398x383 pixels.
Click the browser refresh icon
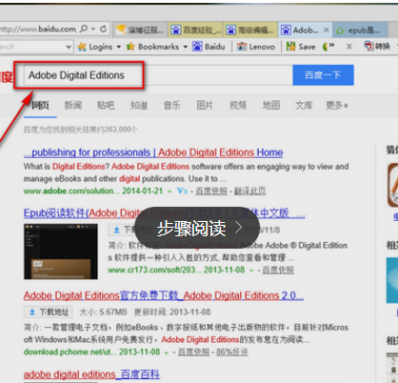[103, 29]
